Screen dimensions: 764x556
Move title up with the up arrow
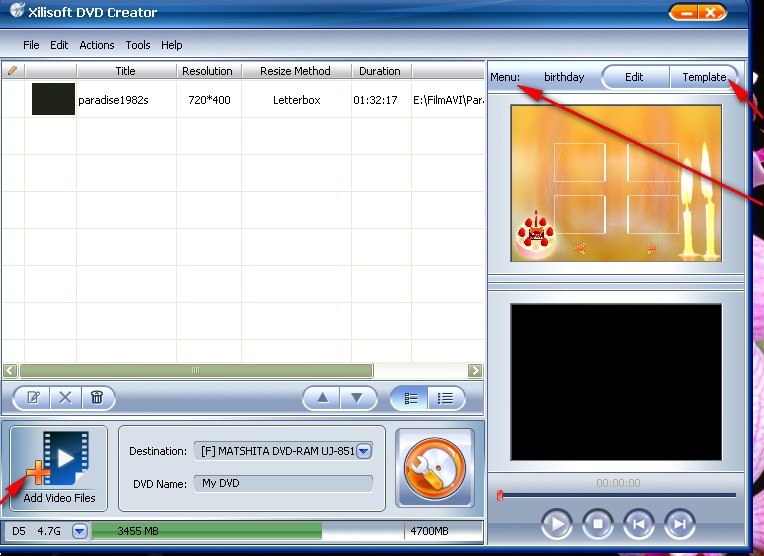click(x=322, y=398)
